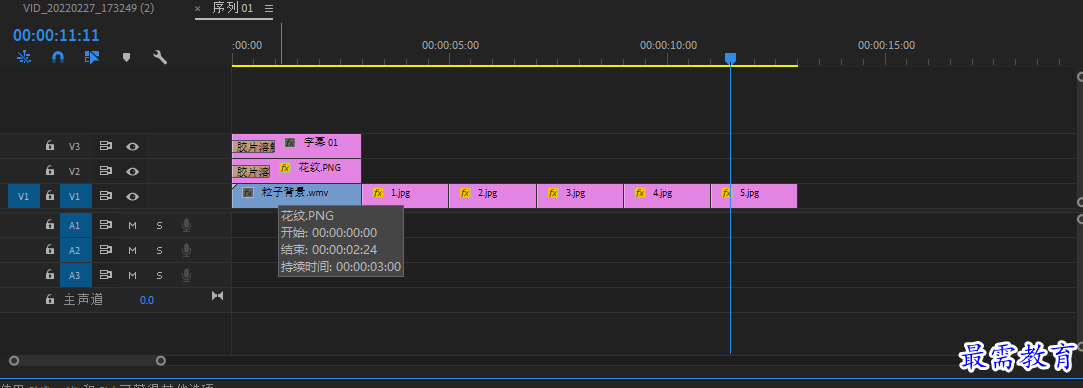Toggle Snap magnet icon in timeline

click(x=58, y=57)
